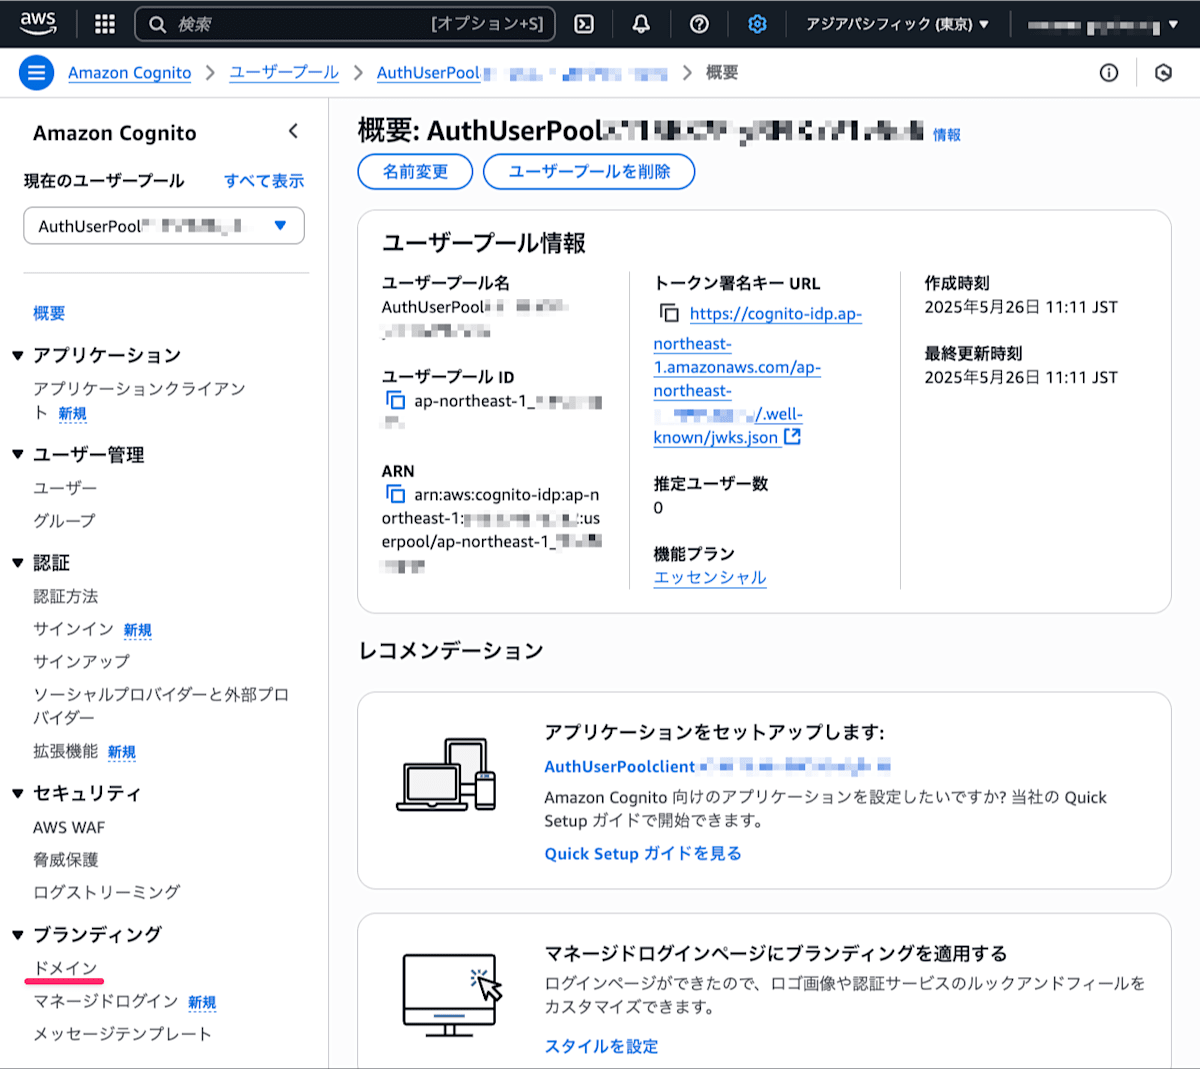Click the info circle icon in breadcrumb bar
The image size is (1200, 1069).
tap(1109, 72)
